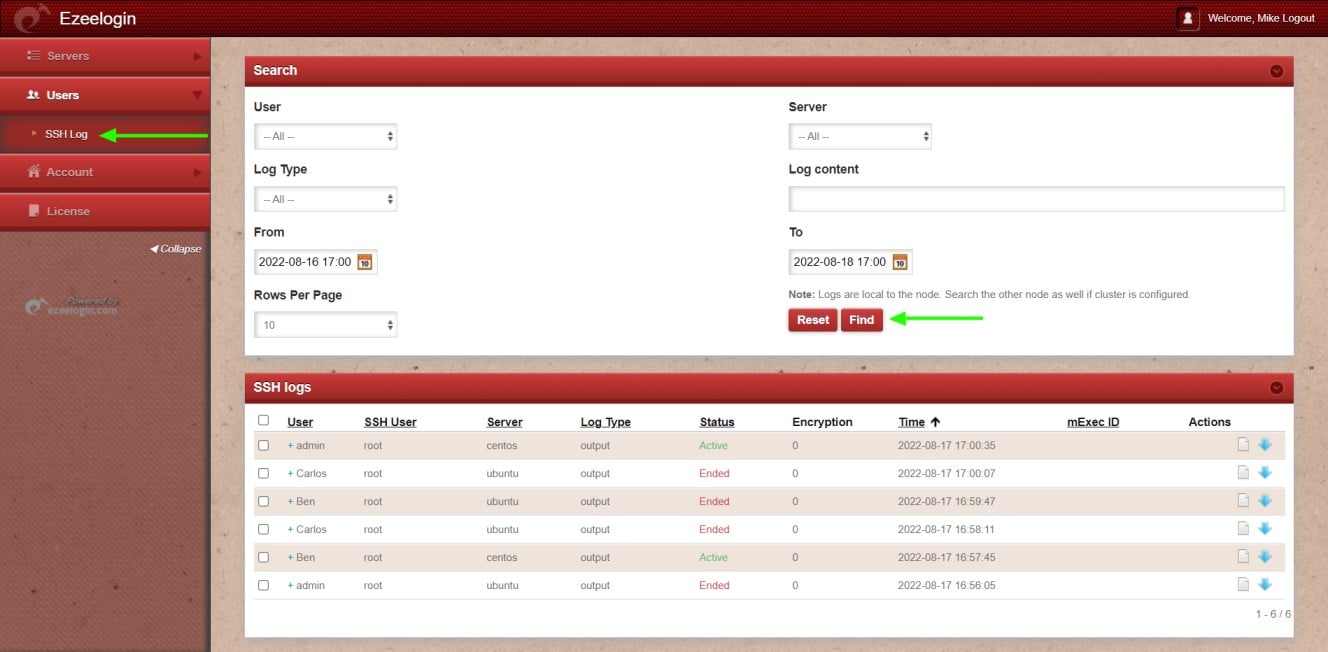
Task: Sort table by Status column
Action: pyautogui.click(x=717, y=422)
